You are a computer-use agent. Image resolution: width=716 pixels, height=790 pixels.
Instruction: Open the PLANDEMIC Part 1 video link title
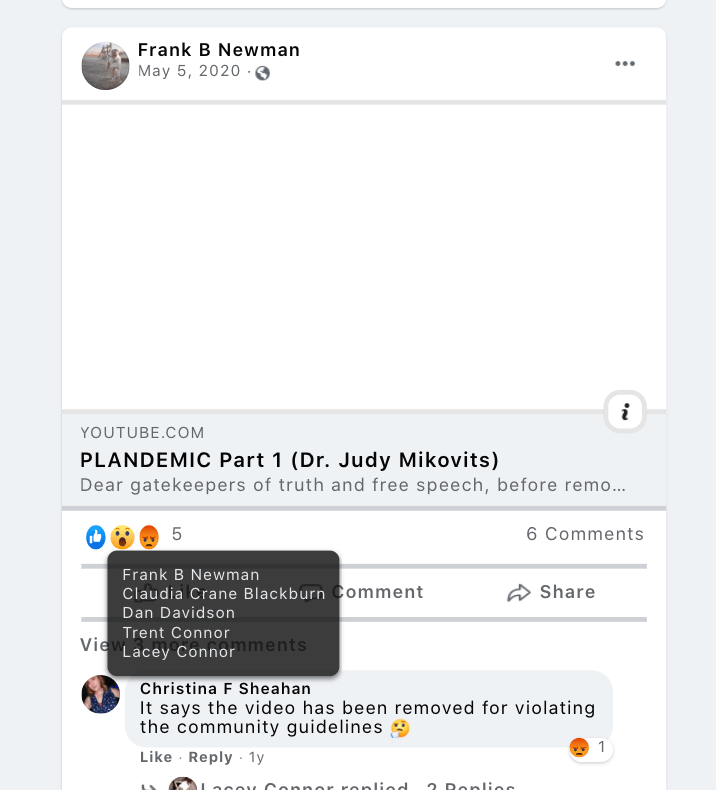click(x=290, y=460)
